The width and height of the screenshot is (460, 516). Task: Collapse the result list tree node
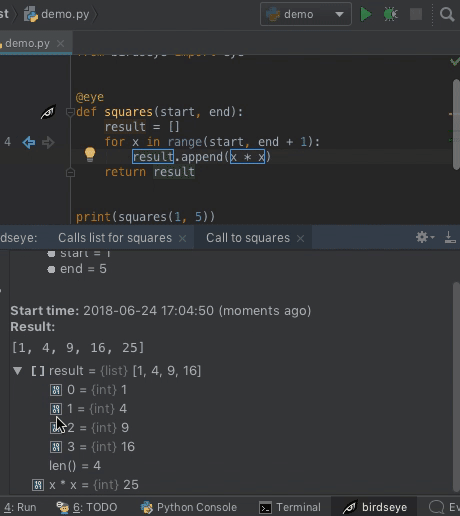pos(18,371)
